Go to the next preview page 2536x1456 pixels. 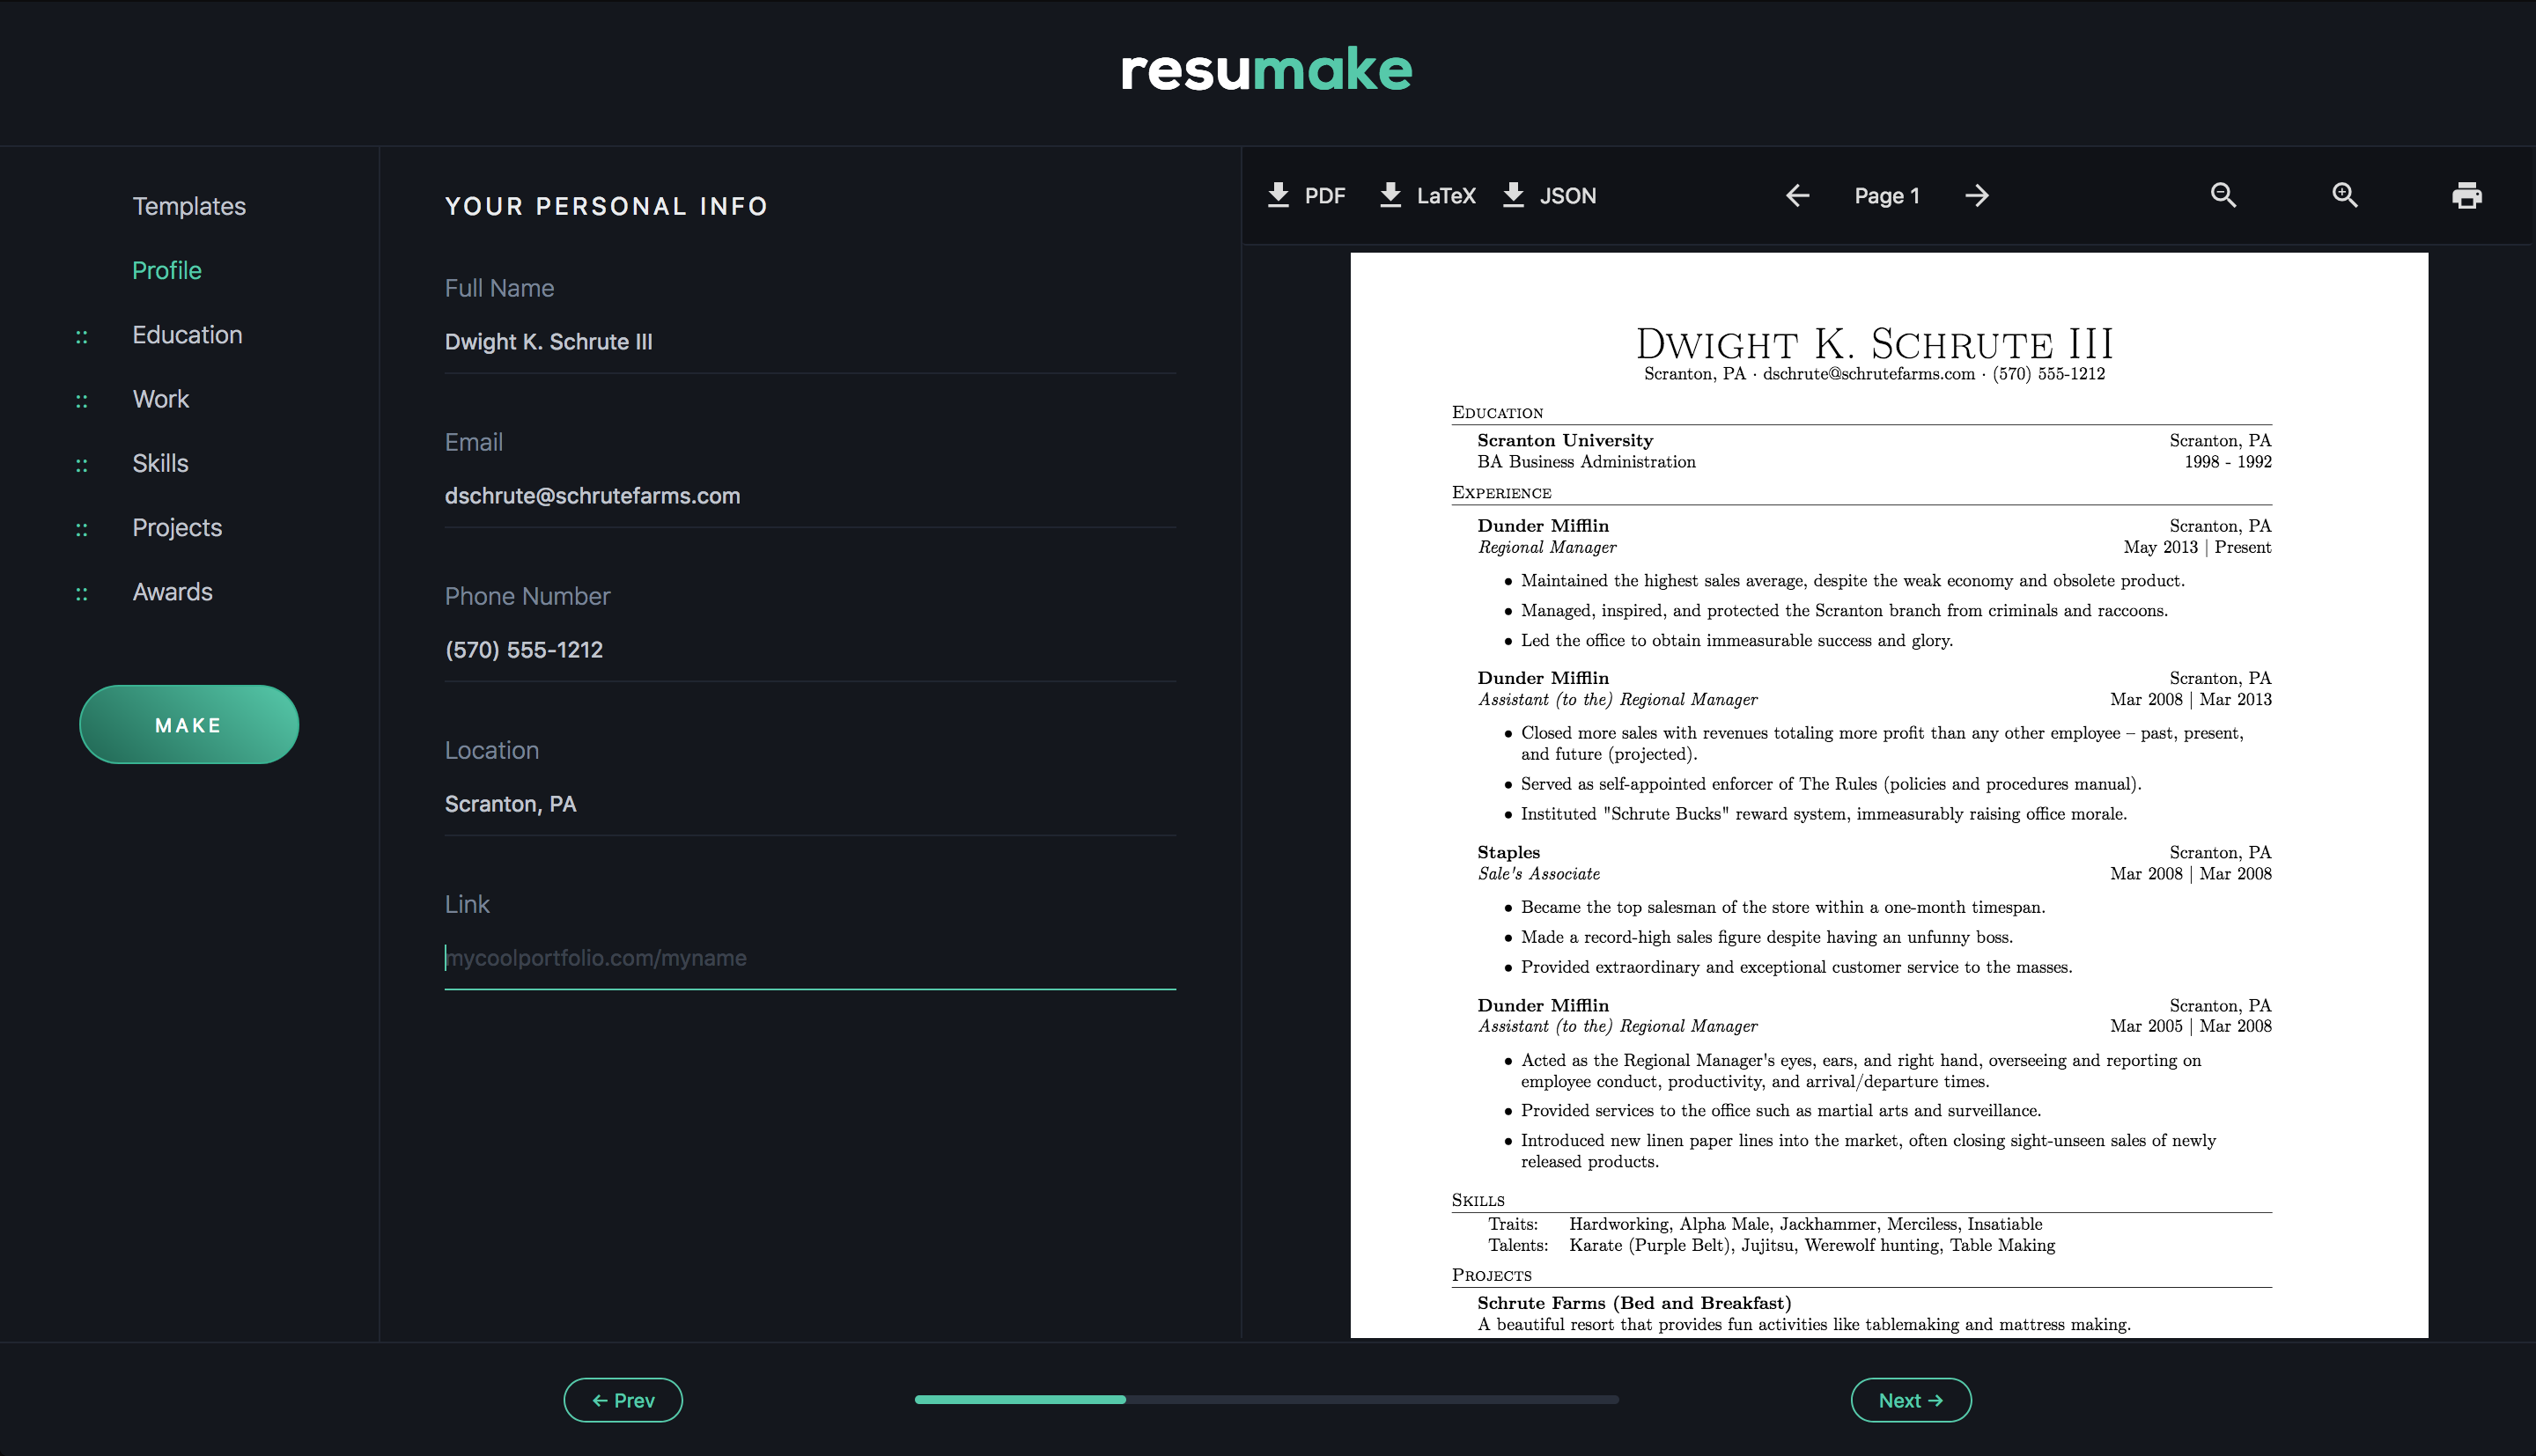[x=1977, y=196]
